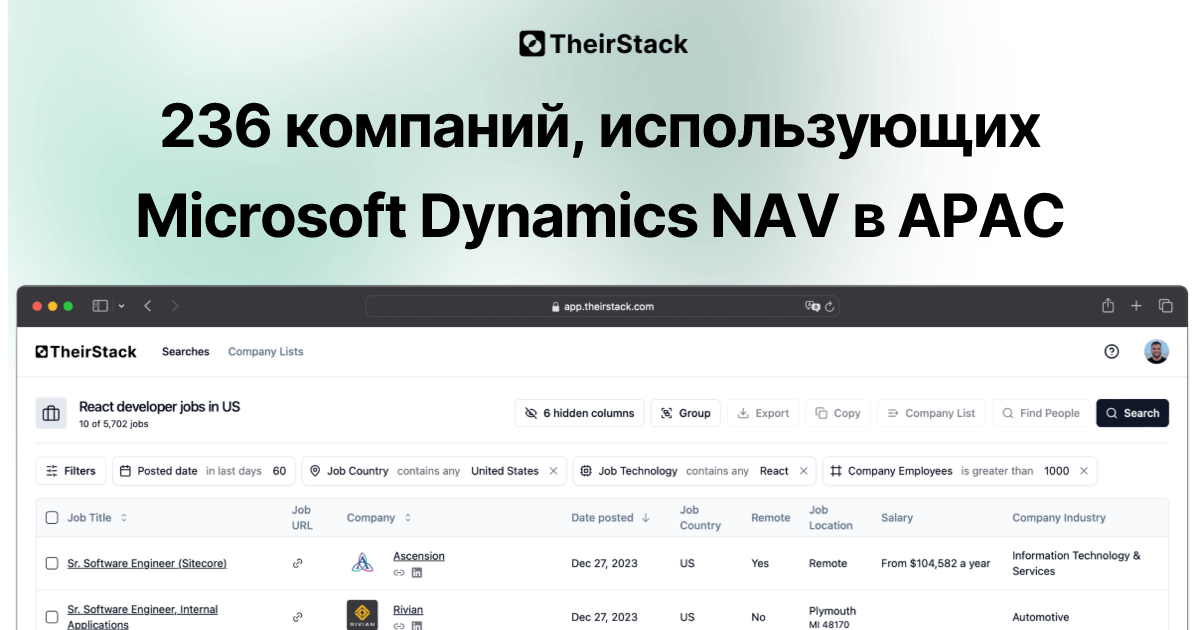Open Ascension website link icon
The width and height of the screenshot is (1200, 630).
tap(399, 573)
